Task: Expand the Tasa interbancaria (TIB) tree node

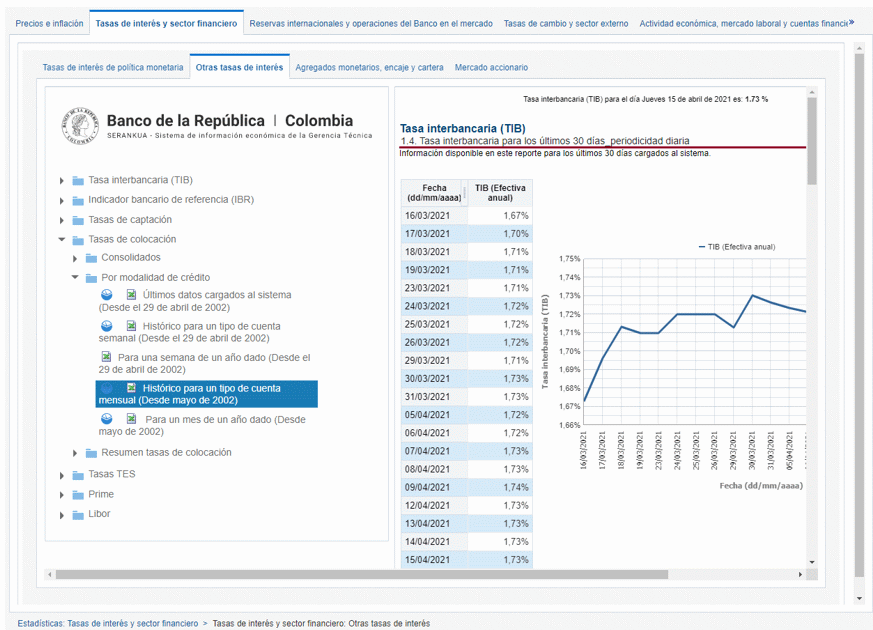Action: [x=62, y=181]
